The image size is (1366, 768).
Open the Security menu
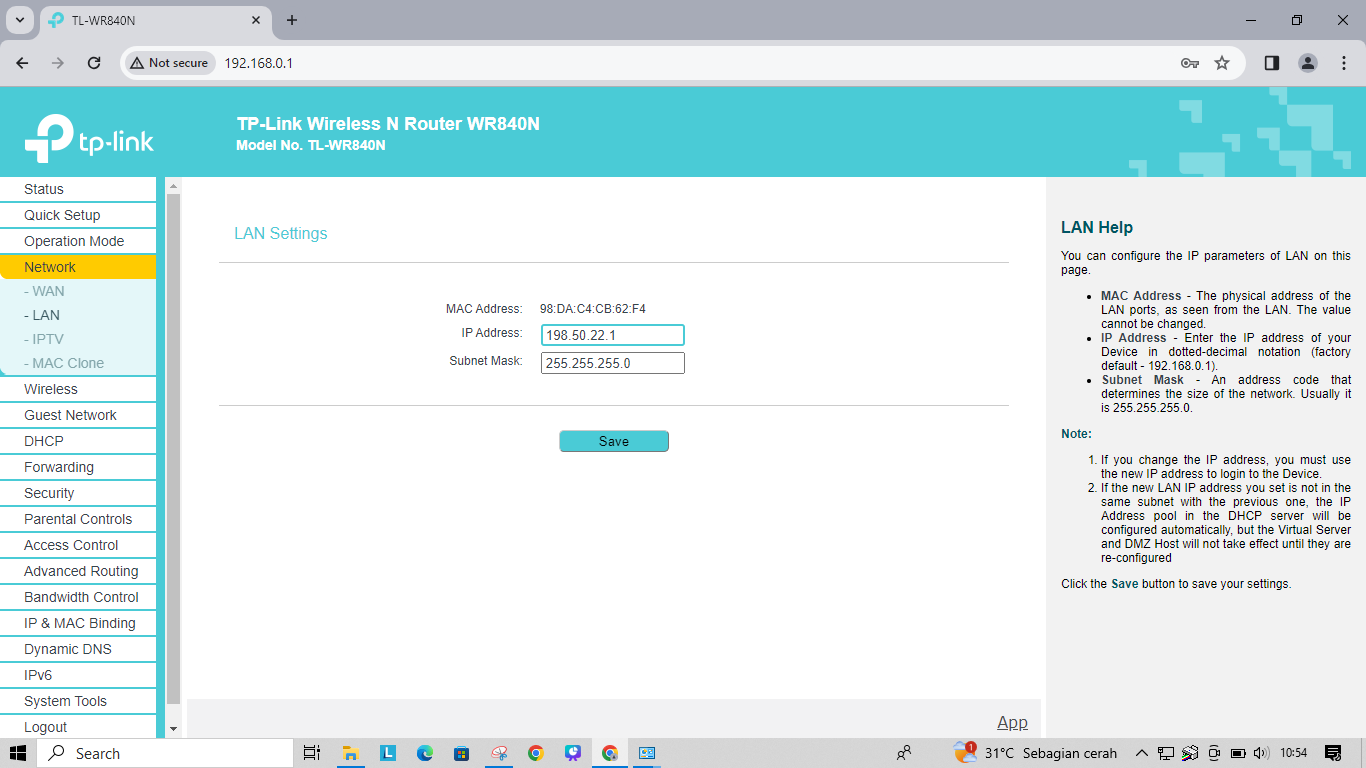pos(78,493)
